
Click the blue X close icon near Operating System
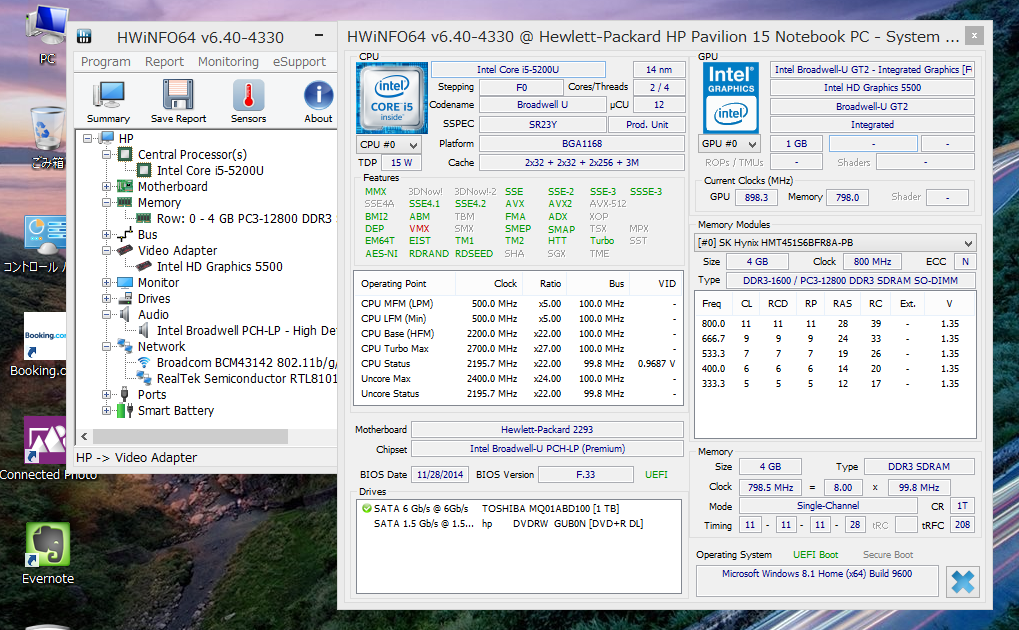click(x=962, y=582)
